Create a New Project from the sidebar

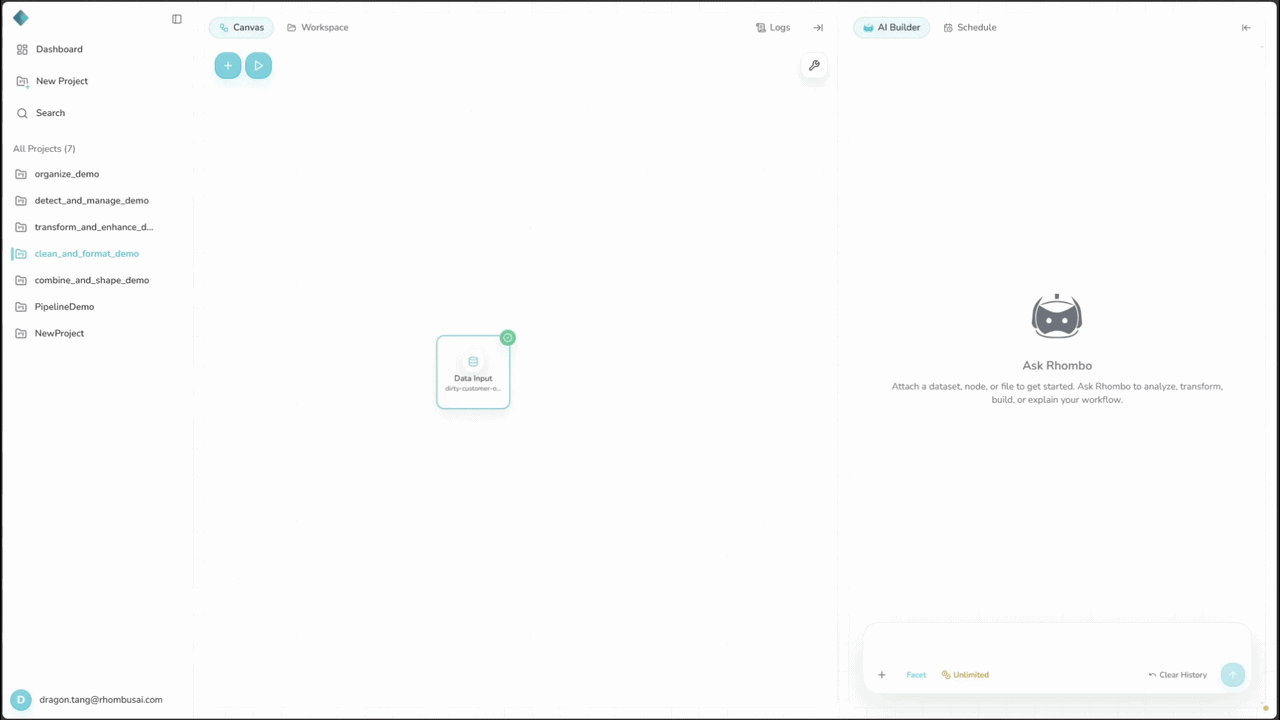tap(62, 81)
